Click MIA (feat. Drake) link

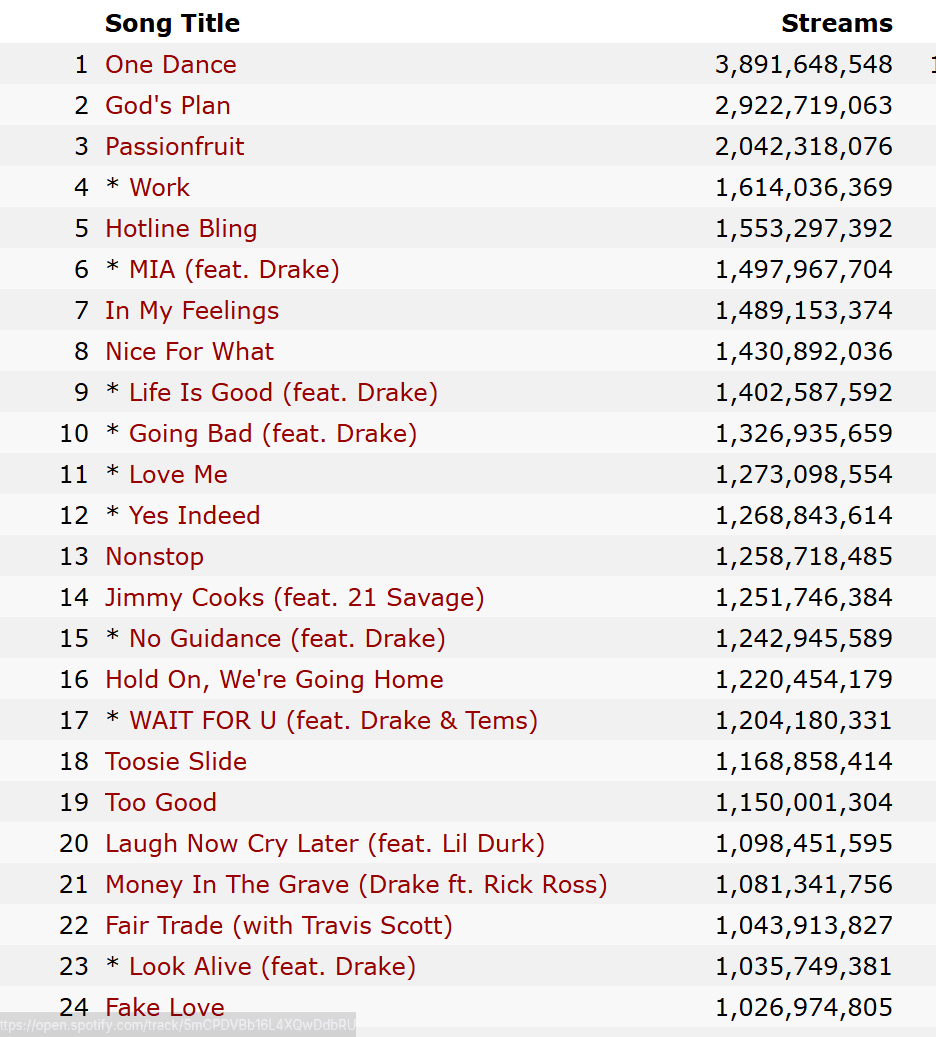(x=234, y=270)
